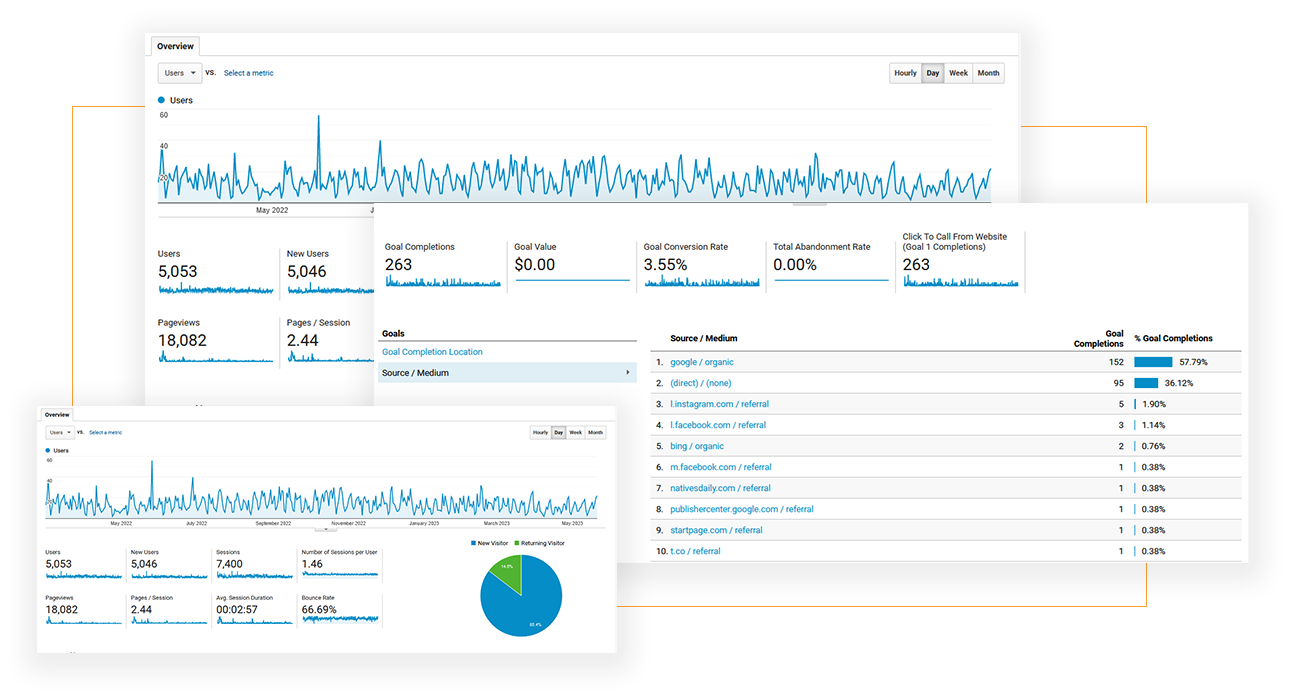Click the blue Users legend dot above the large chart

pos(162,100)
